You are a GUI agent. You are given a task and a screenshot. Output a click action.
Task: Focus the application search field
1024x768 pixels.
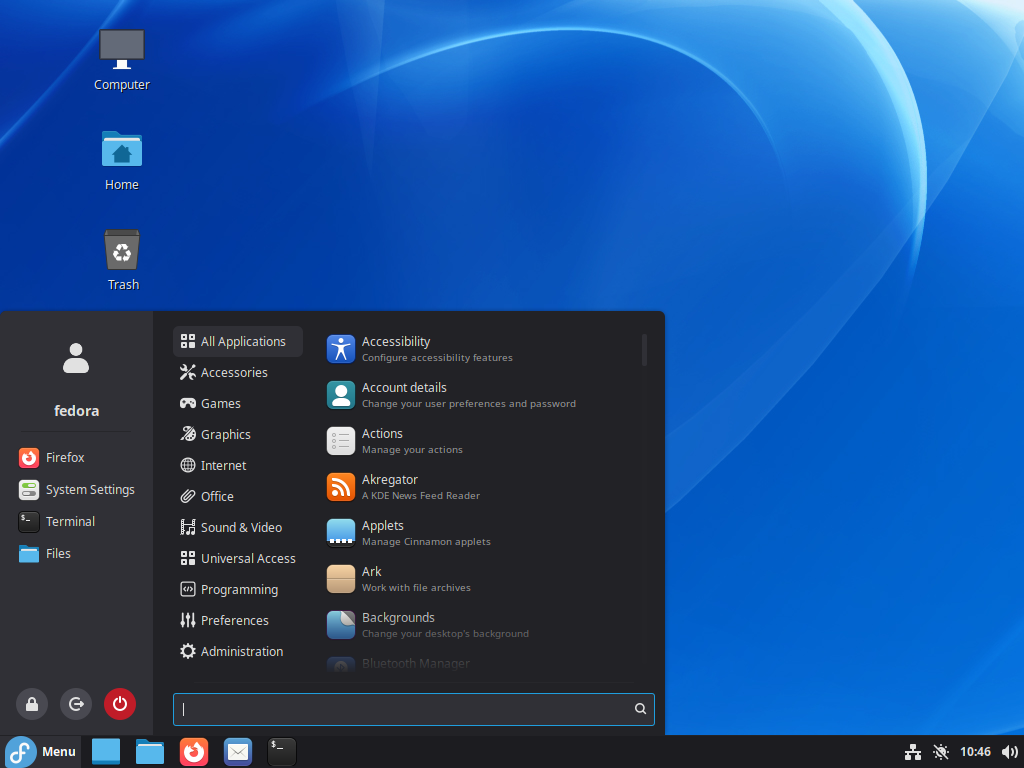click(413, 709)
